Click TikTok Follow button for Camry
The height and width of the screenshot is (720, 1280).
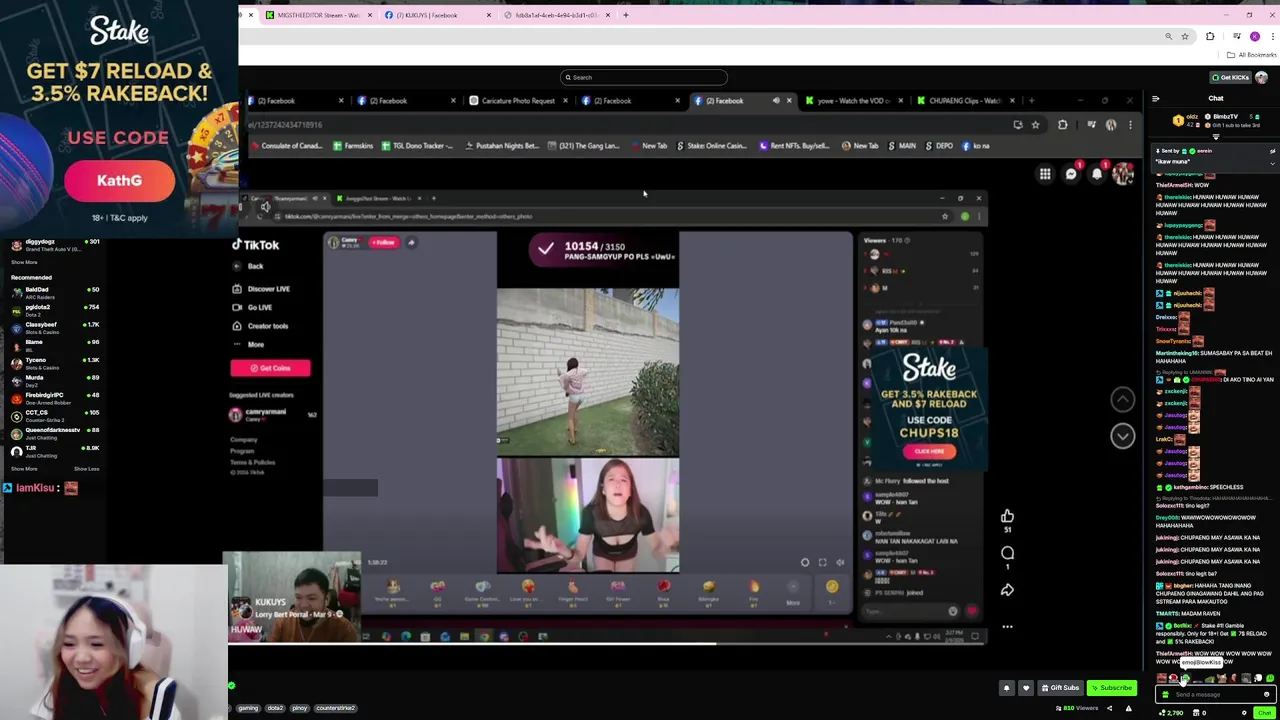[x=384, y=242]
